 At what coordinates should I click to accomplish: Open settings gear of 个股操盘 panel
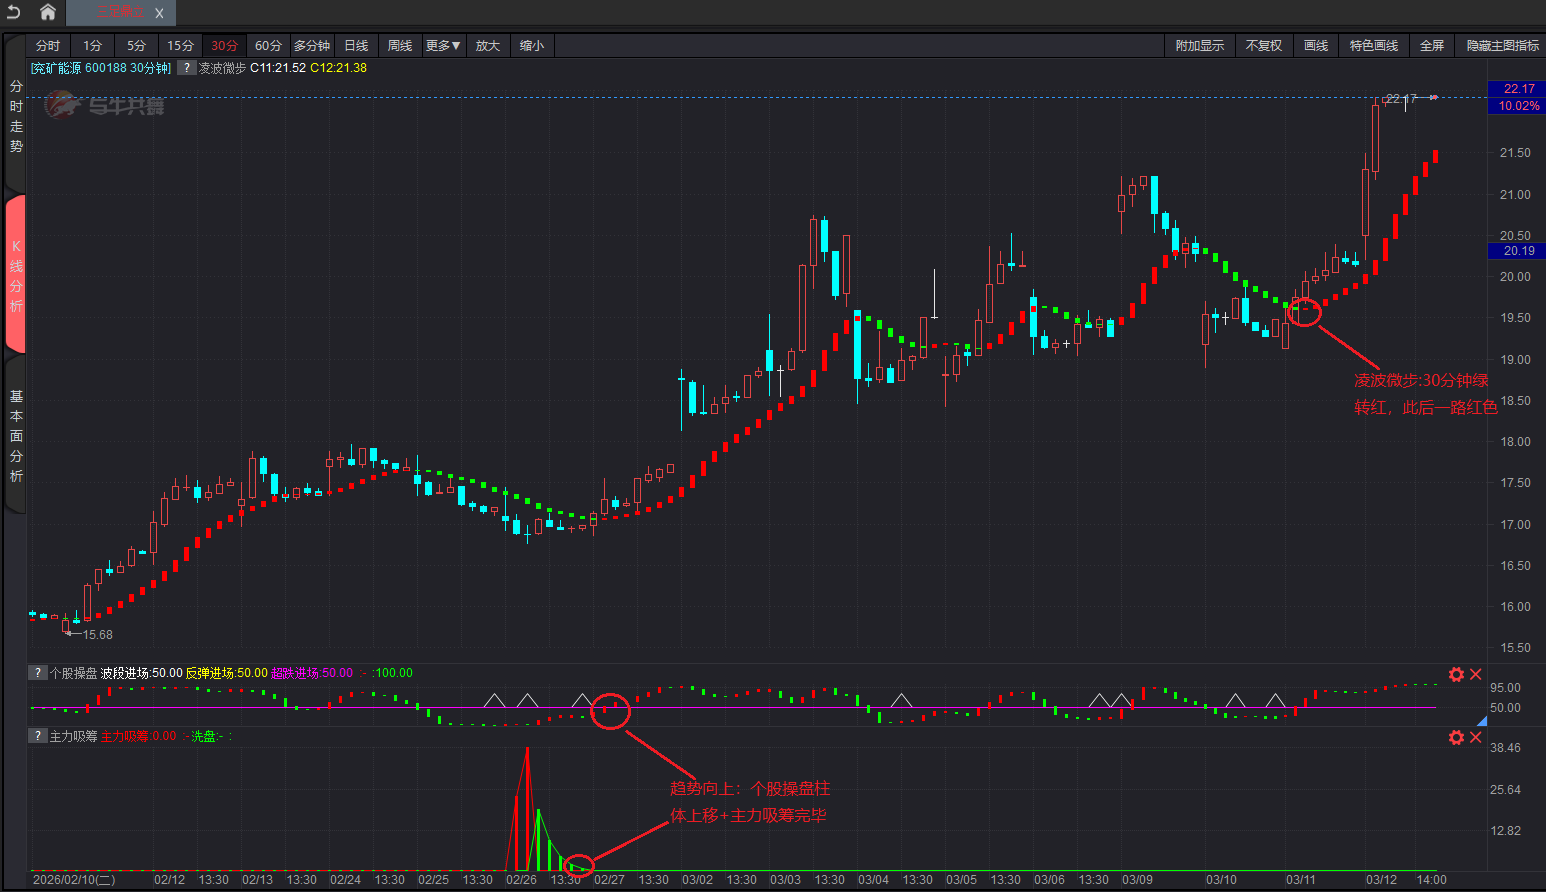tap(1456, 674)
